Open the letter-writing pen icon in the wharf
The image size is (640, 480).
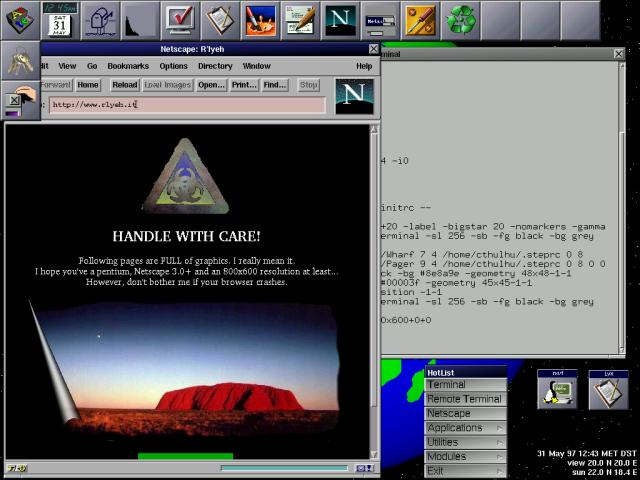(x=300, y=20)
